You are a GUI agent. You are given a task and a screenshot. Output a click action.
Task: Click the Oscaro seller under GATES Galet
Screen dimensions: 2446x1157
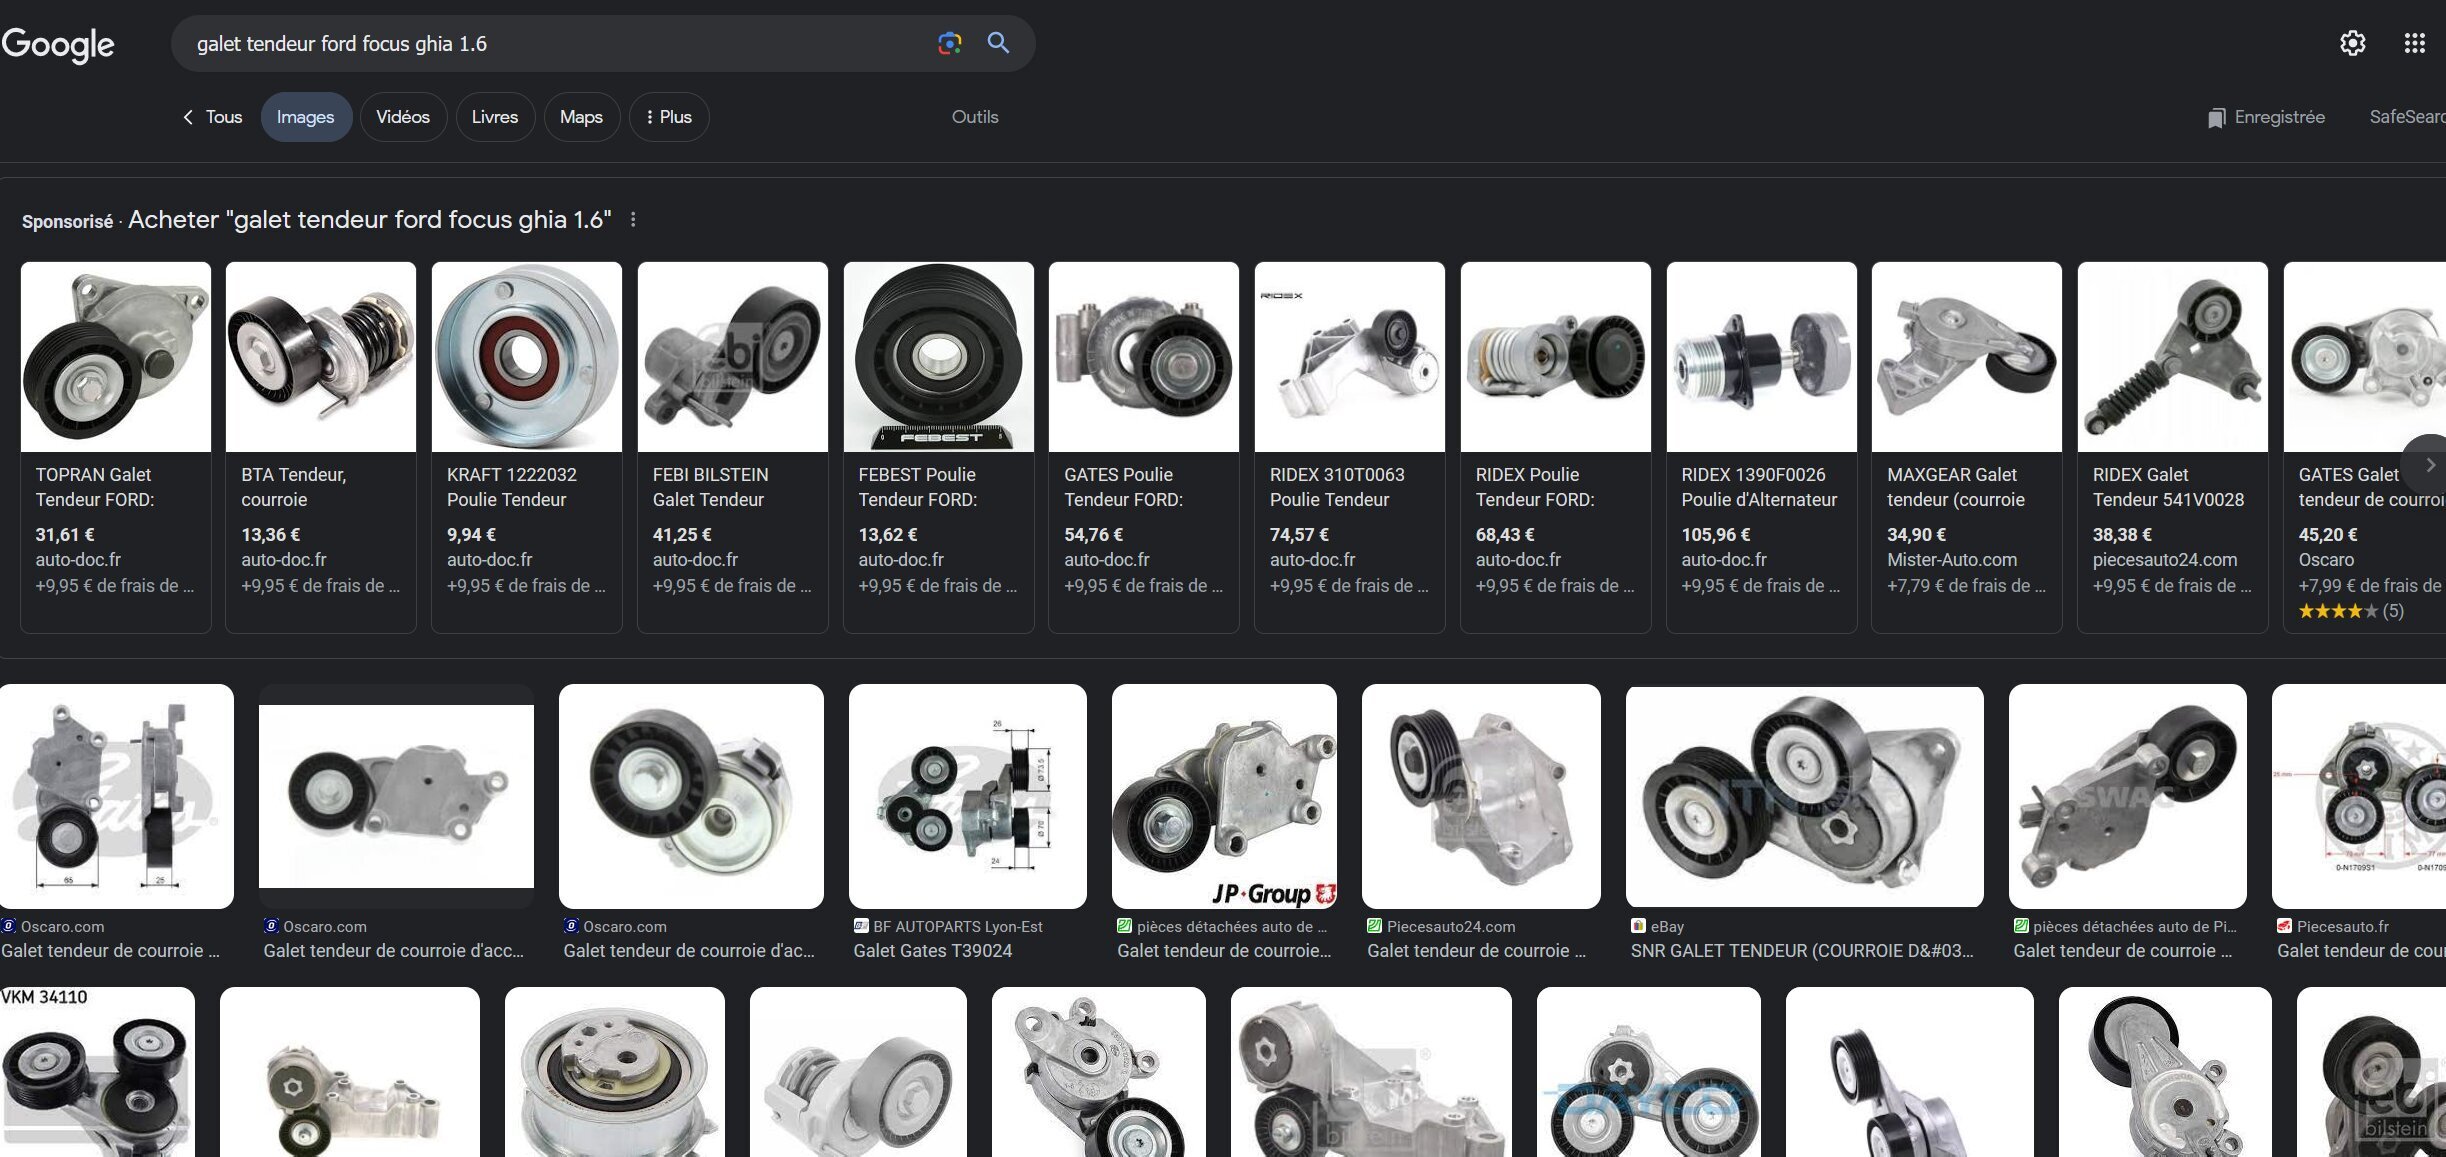(x=2326, y=560)
